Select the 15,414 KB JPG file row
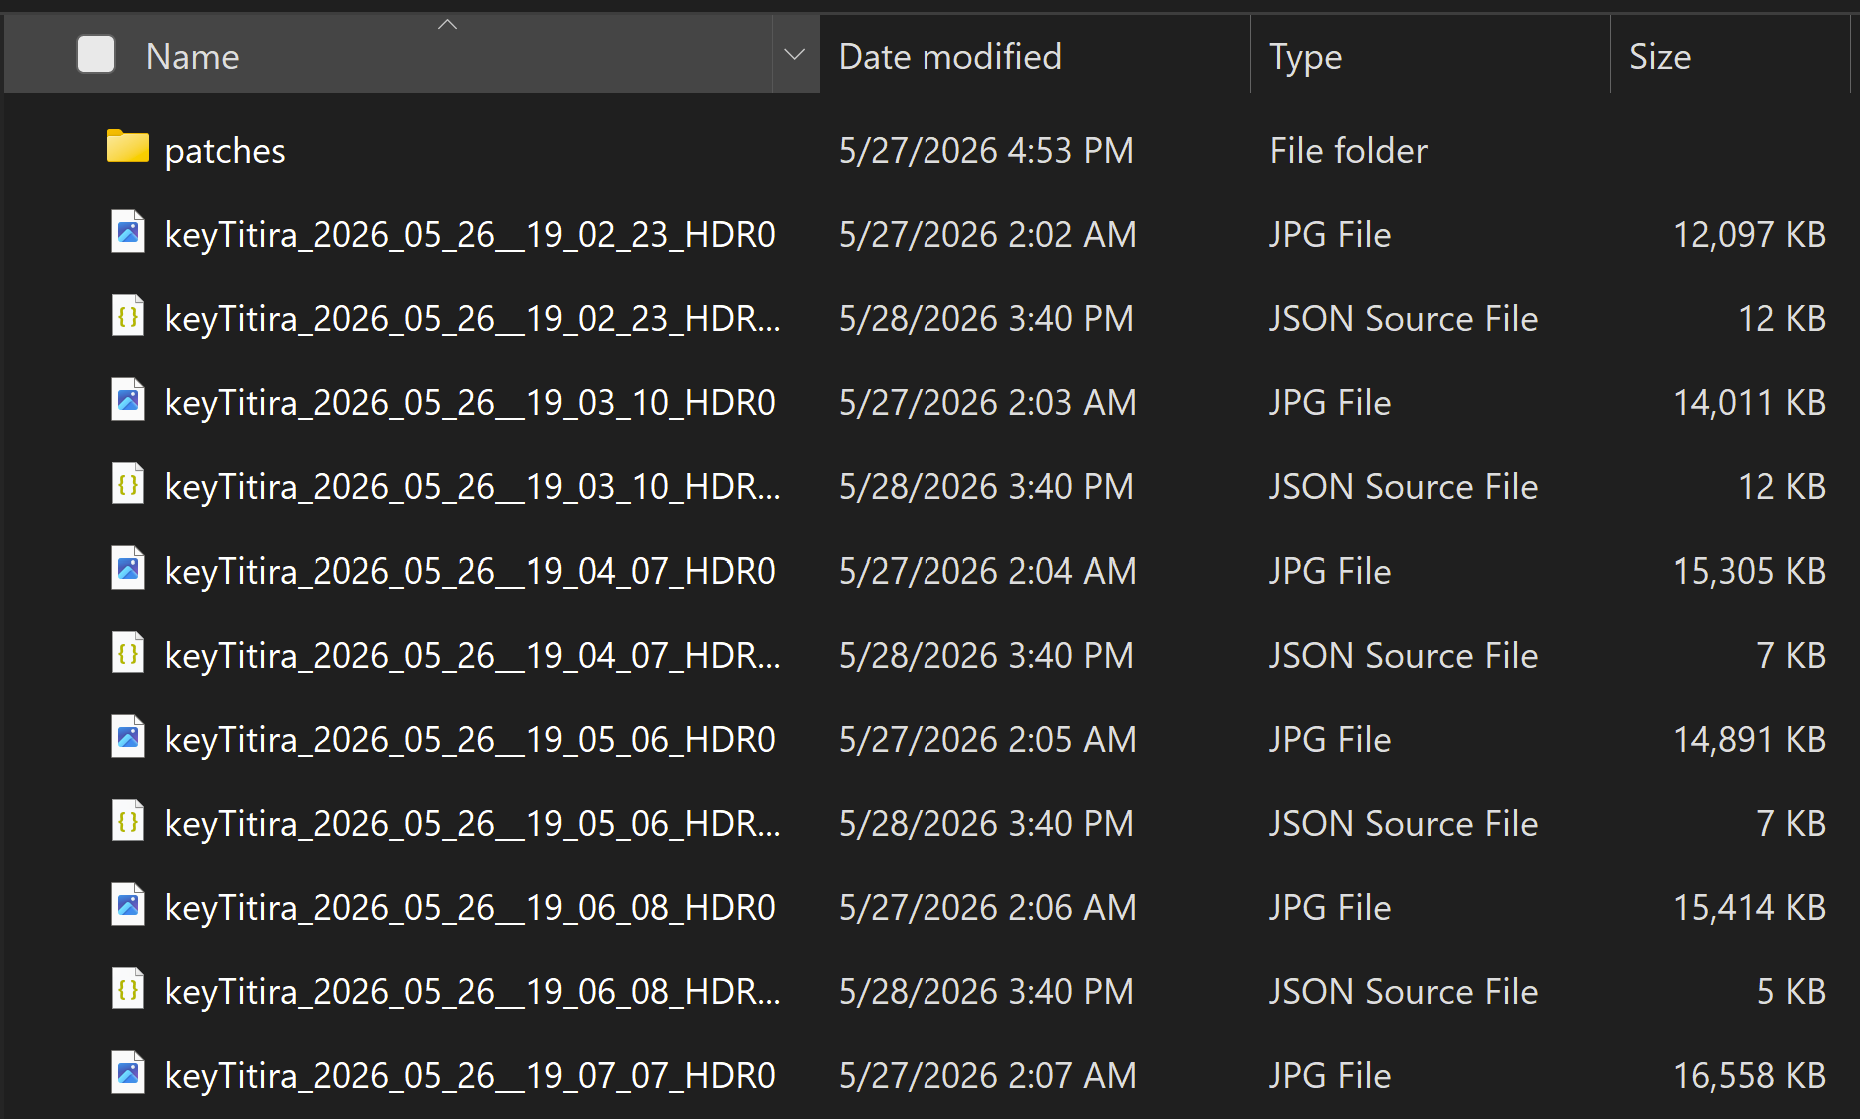This screenshot has width=1860, height=1119. tap(930, 907)
